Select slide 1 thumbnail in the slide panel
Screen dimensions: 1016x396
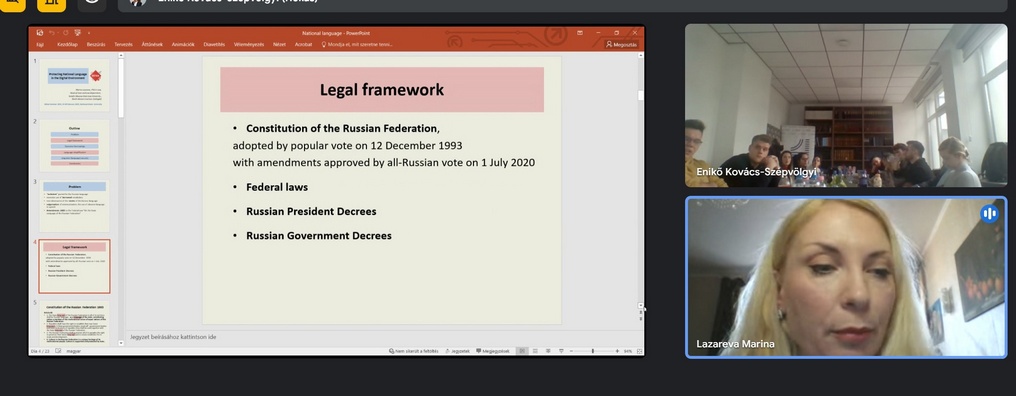[75, 85]
